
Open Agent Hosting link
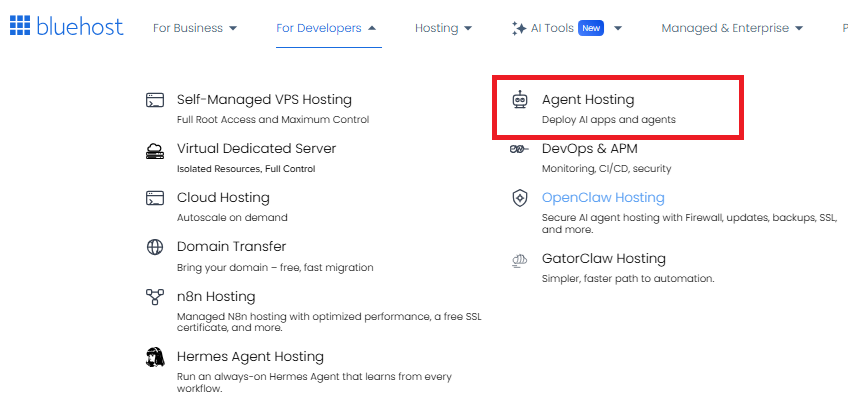coord(588,100)
